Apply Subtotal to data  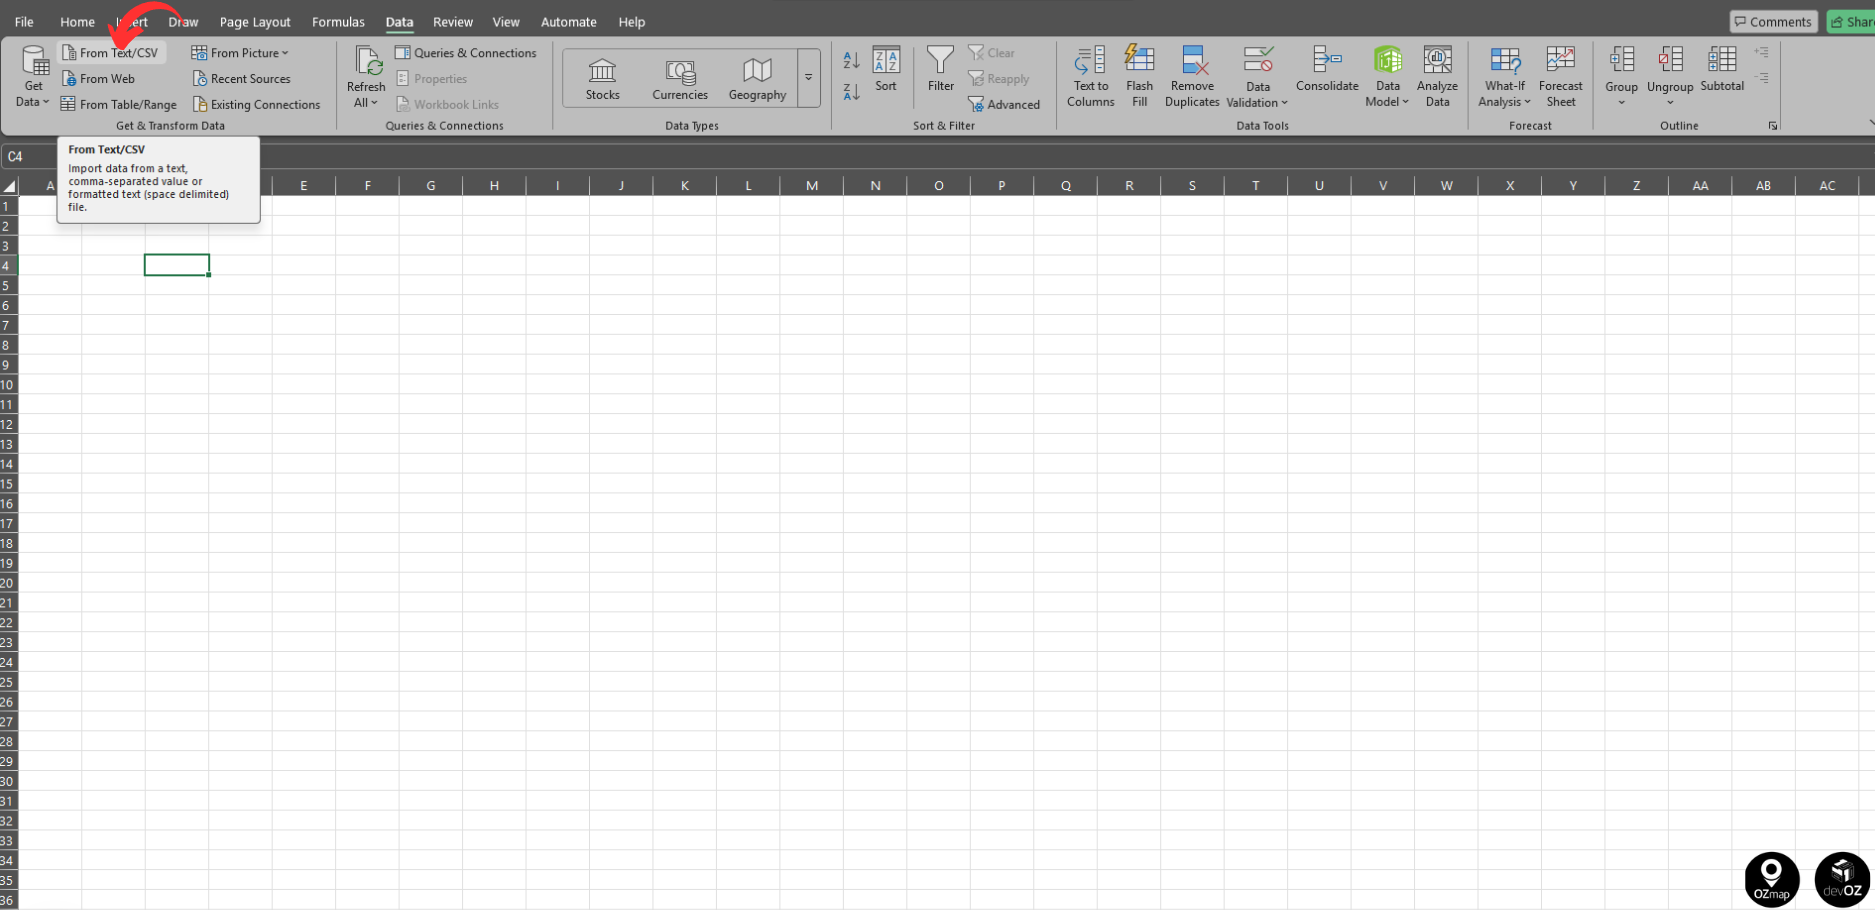[1722, 70]
